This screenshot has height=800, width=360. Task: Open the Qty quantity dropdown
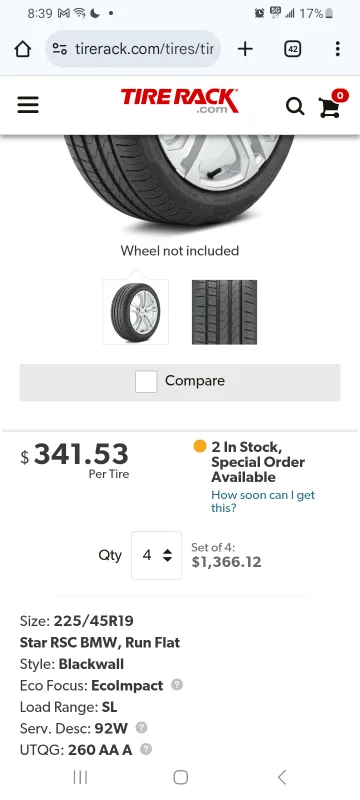coord(157,555)
